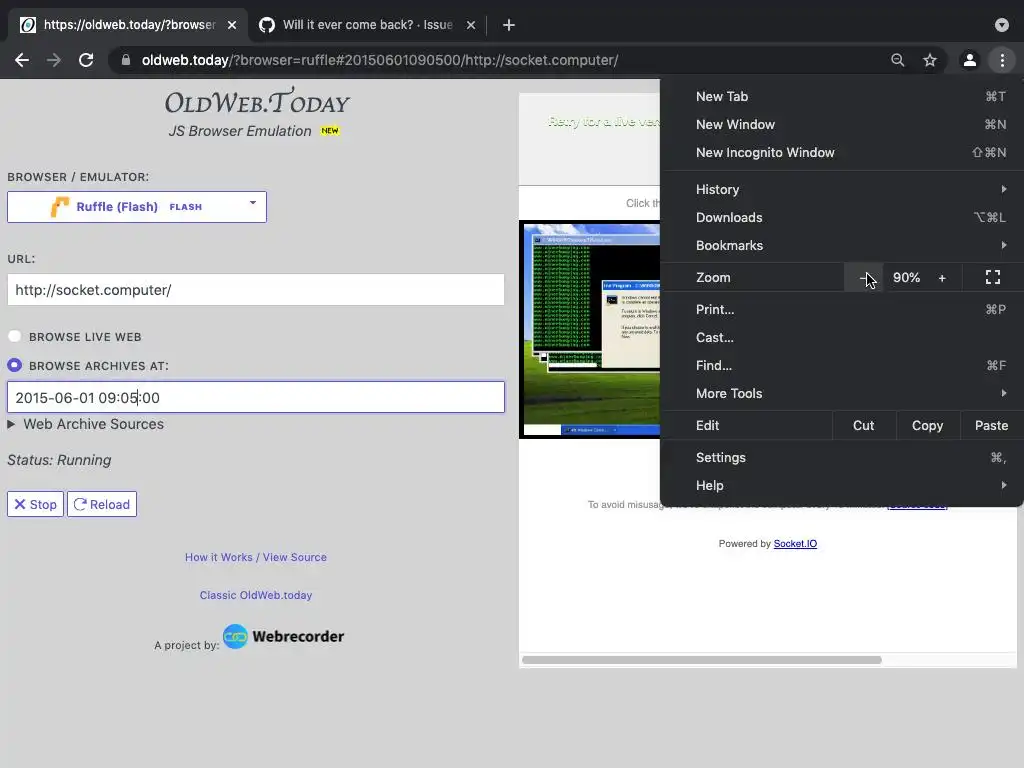Reload the page using the toolbar refresh icon

click(86, 60)
